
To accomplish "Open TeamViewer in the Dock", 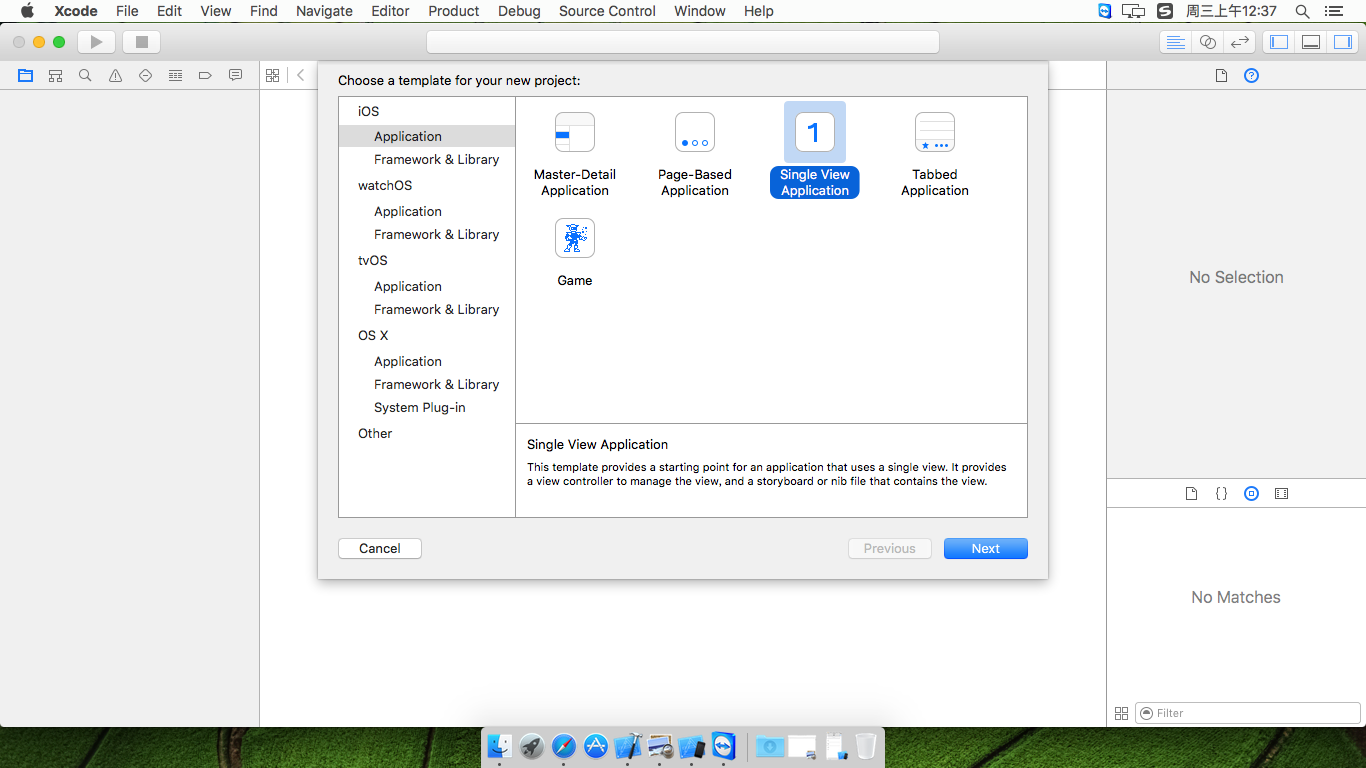I will coord(724,746).
